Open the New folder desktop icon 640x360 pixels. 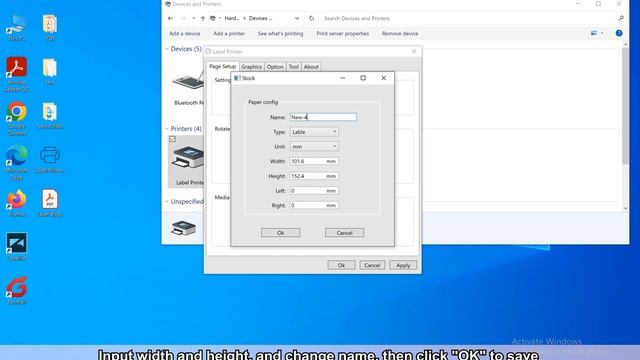50,116
